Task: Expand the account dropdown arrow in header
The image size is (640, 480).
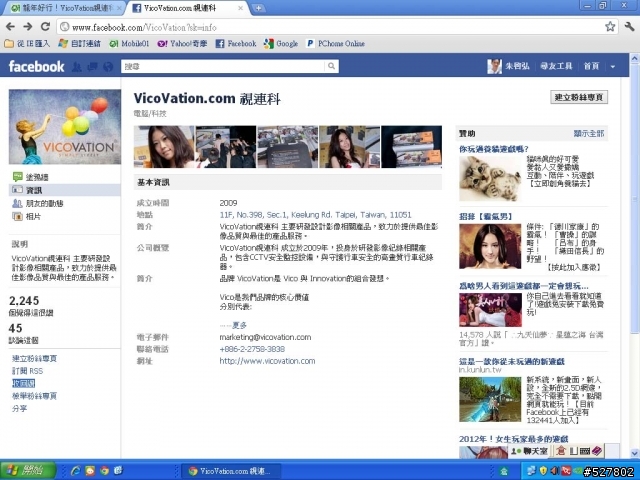Action: [612, 67]
